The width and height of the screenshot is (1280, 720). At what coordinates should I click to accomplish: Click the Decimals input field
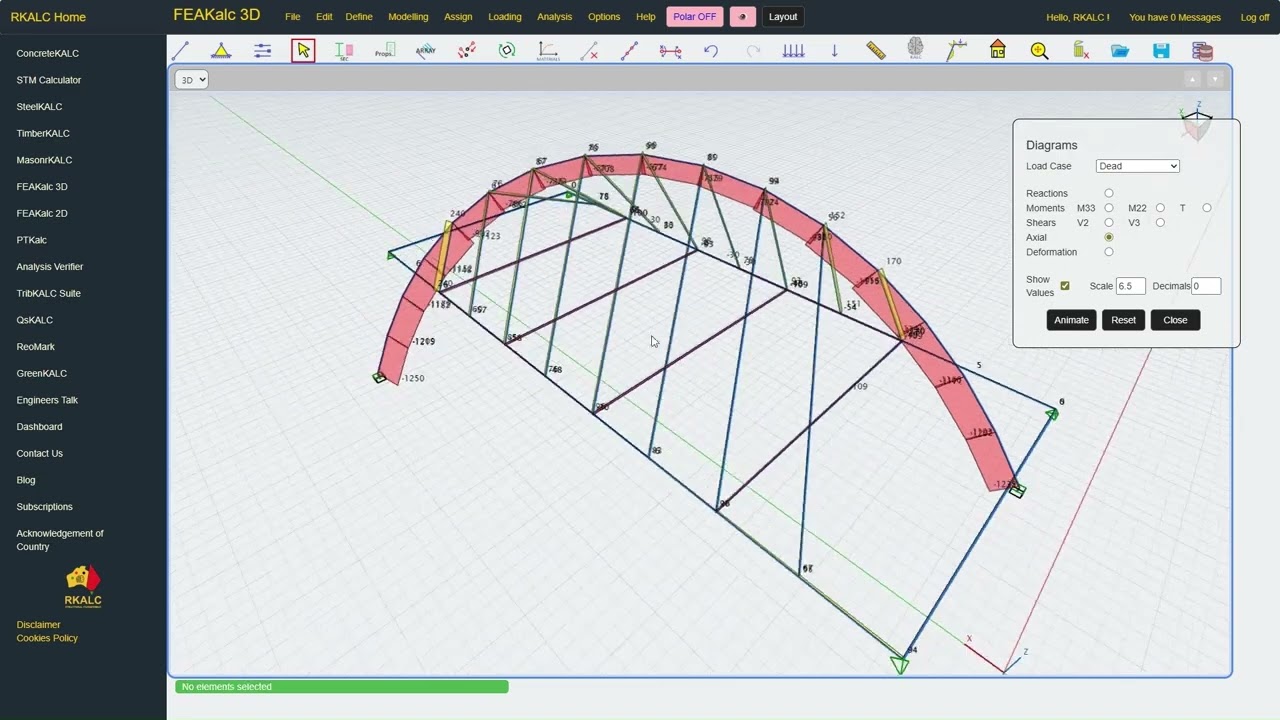[x=1206, y=286]
